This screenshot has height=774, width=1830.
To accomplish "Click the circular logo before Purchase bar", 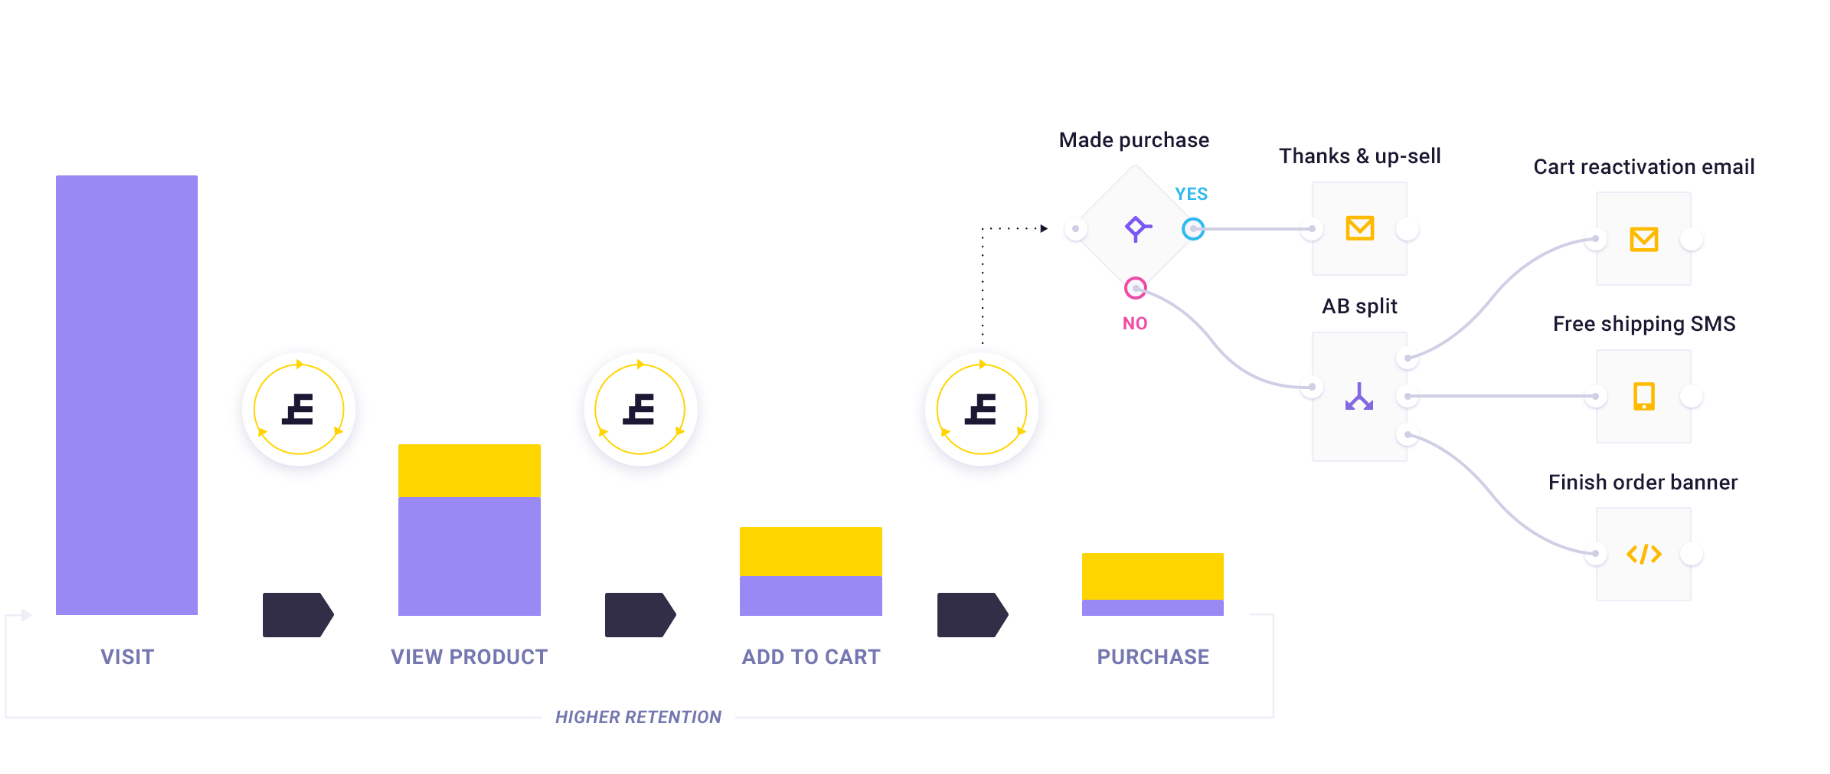I will point(982,409).
